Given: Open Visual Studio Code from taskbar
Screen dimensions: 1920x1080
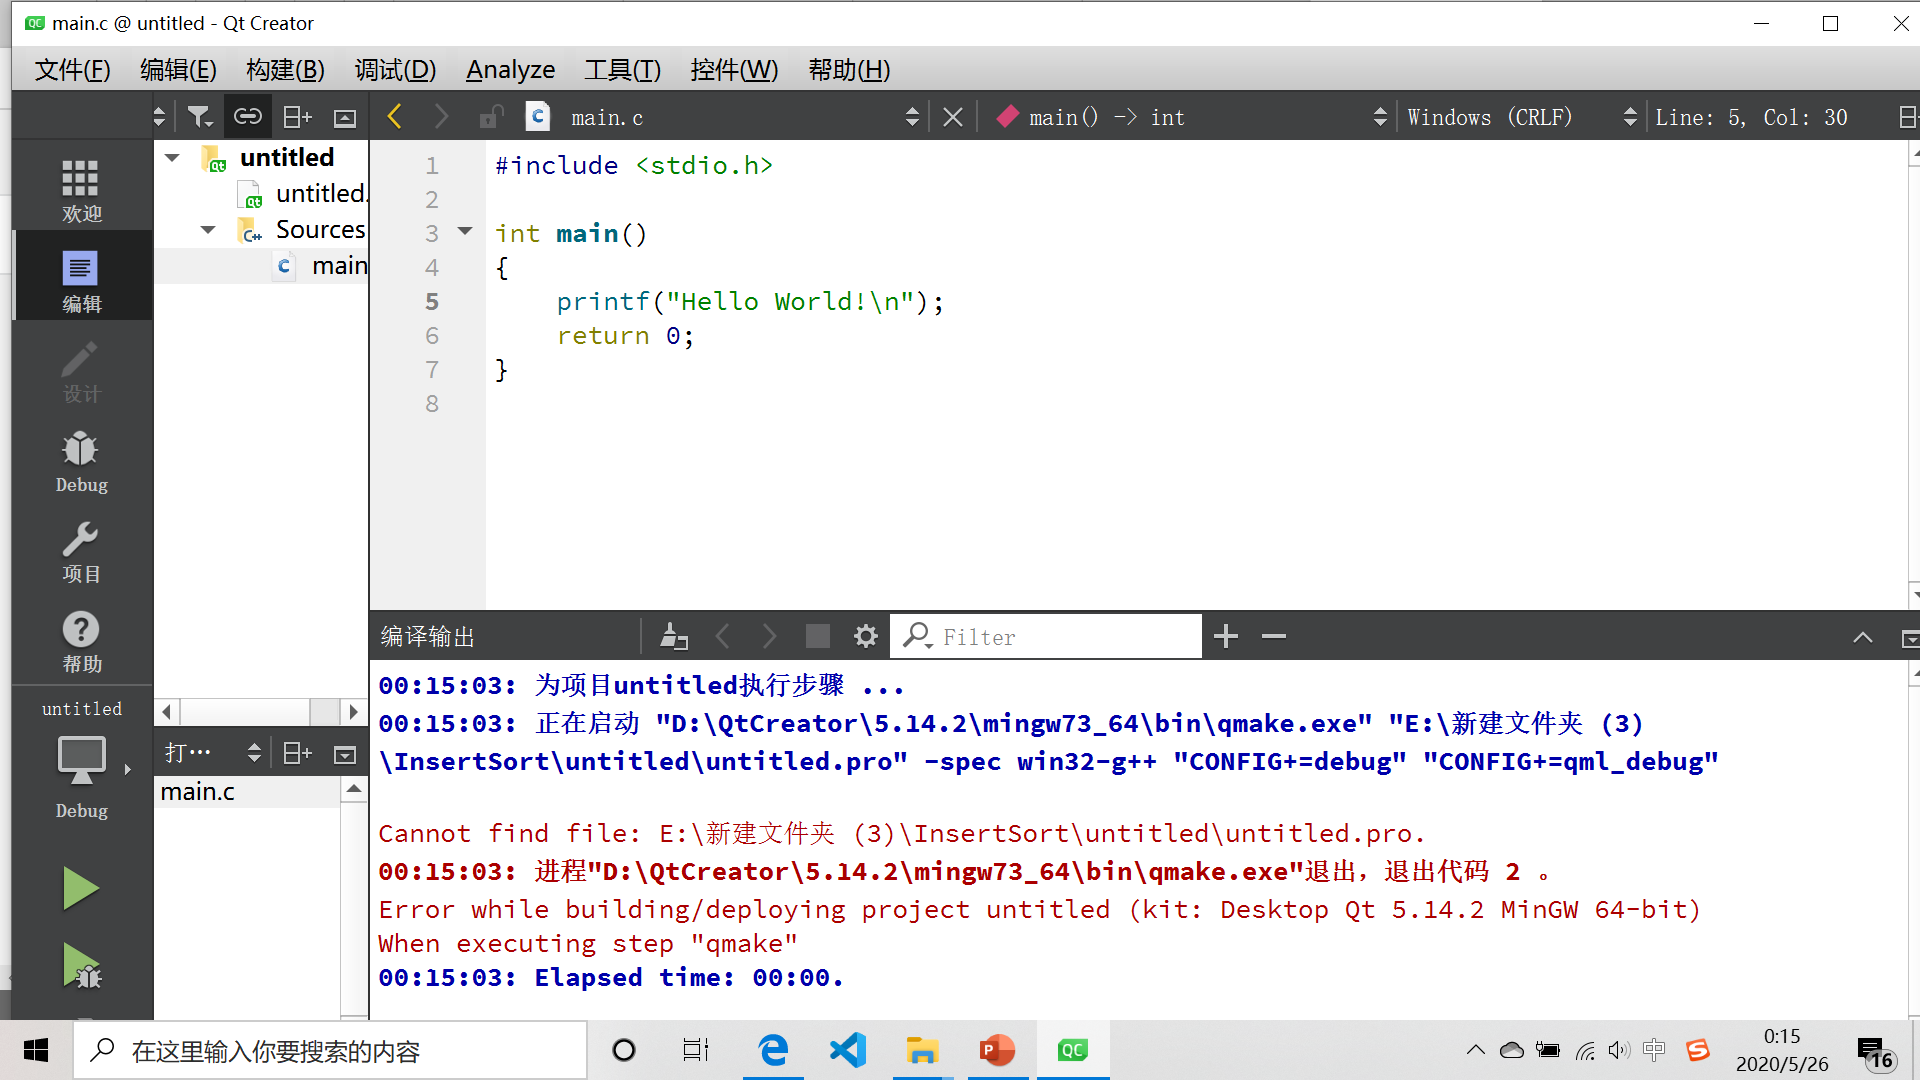Looking at the screenshot, I should coord(847,1050).
